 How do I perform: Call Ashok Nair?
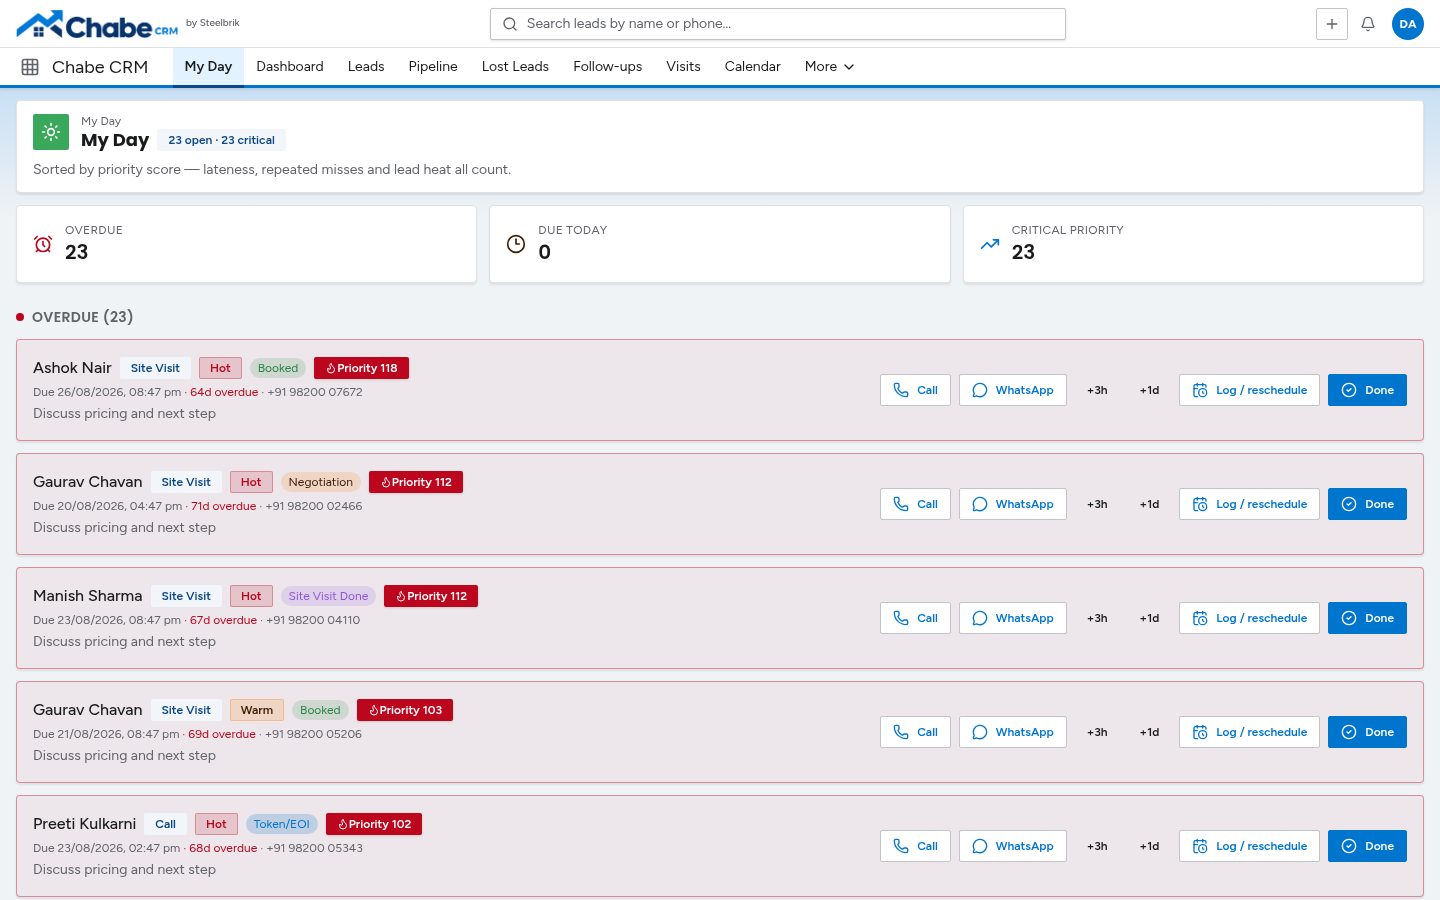pyautogui.click(x=915, y=390)
